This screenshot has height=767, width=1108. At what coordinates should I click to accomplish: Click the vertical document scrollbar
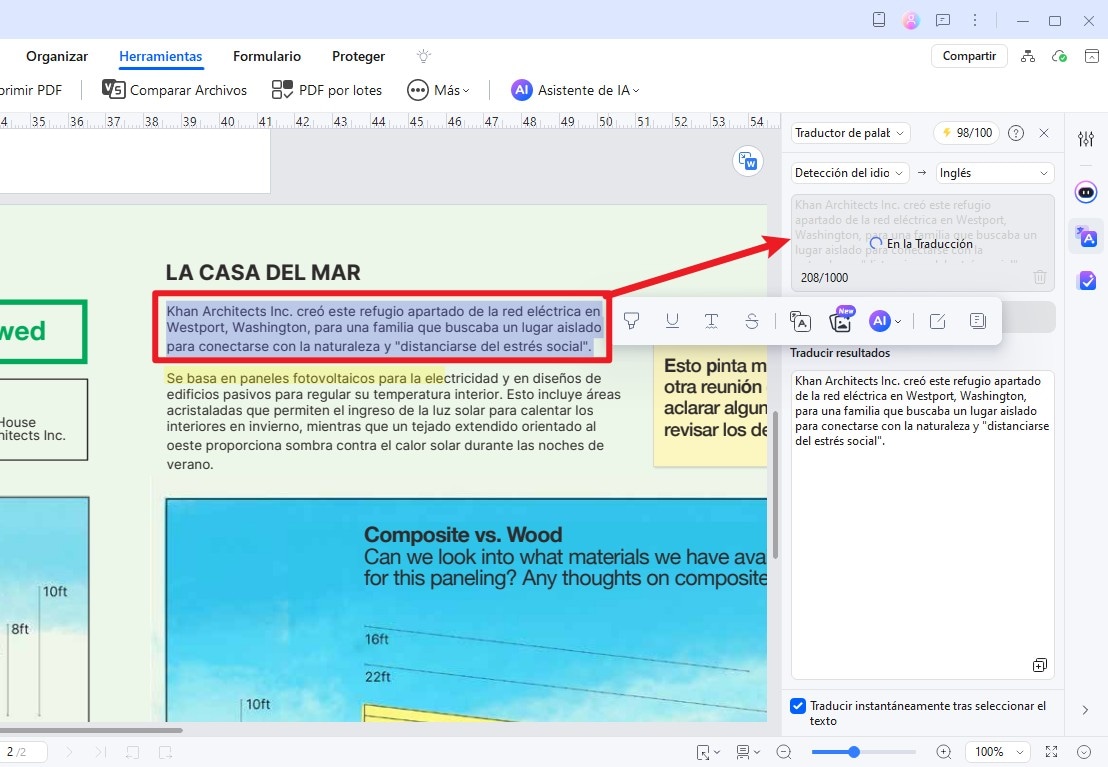click(x=775, y=486)
